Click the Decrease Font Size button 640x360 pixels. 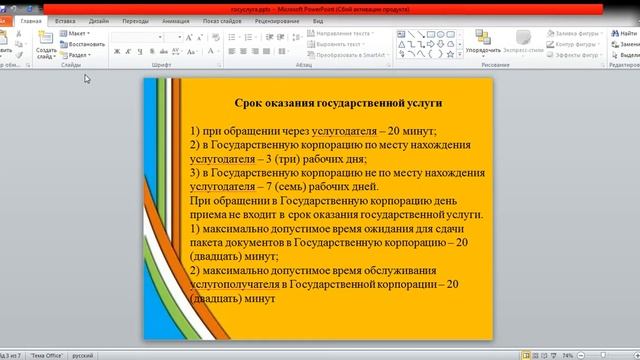[200, 38]
